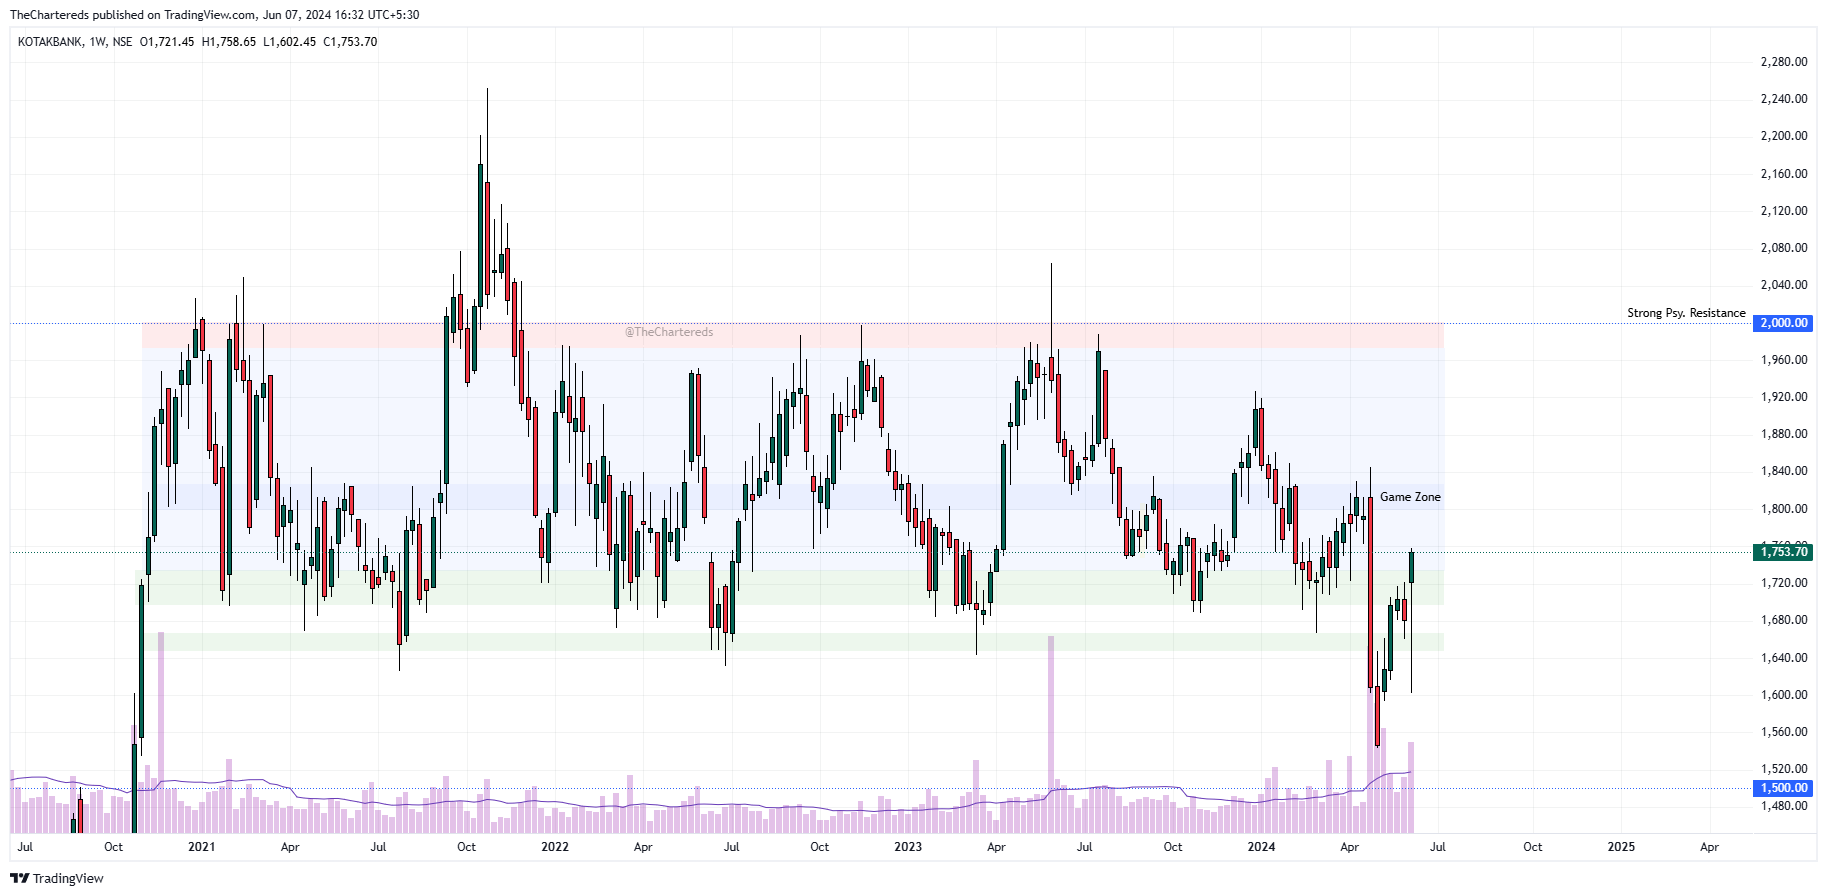Click the high value H1,758.65
The height and width of the screenshot is (896, 1827).
[229, 42]
